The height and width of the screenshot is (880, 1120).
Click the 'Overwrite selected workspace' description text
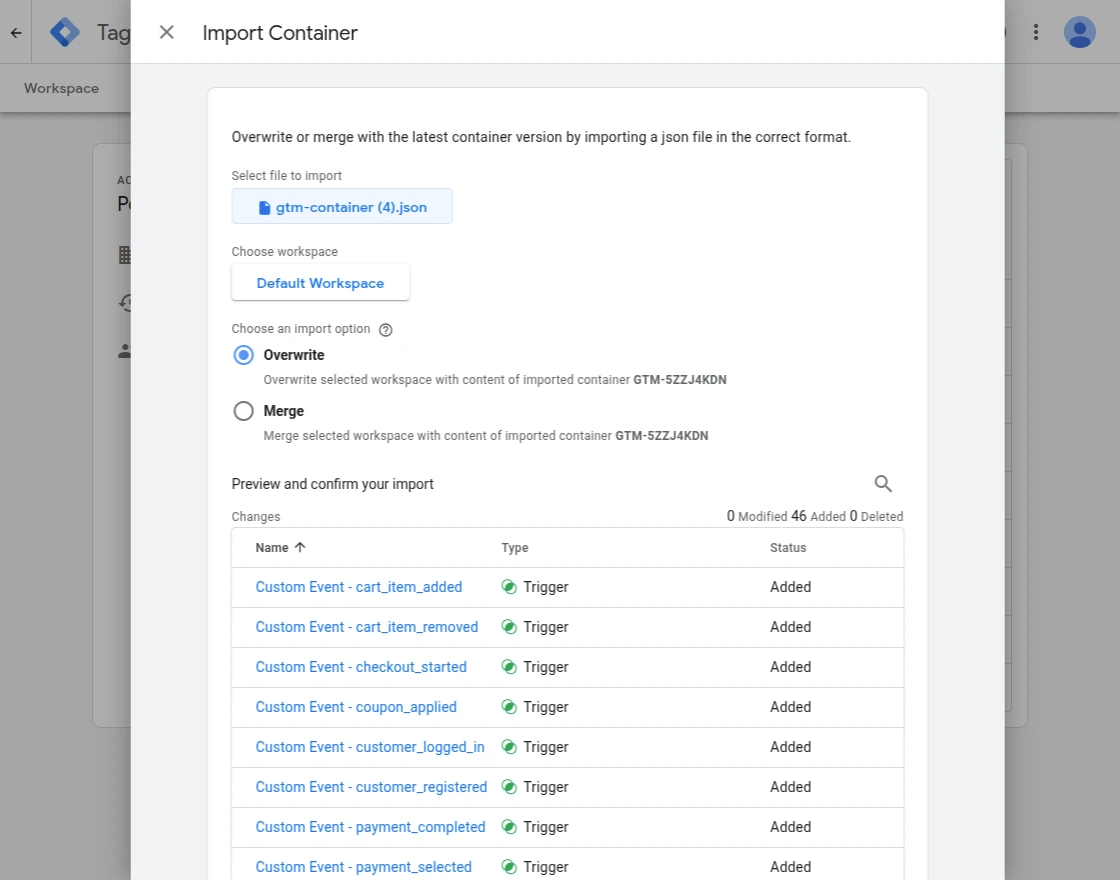(495, 380)
